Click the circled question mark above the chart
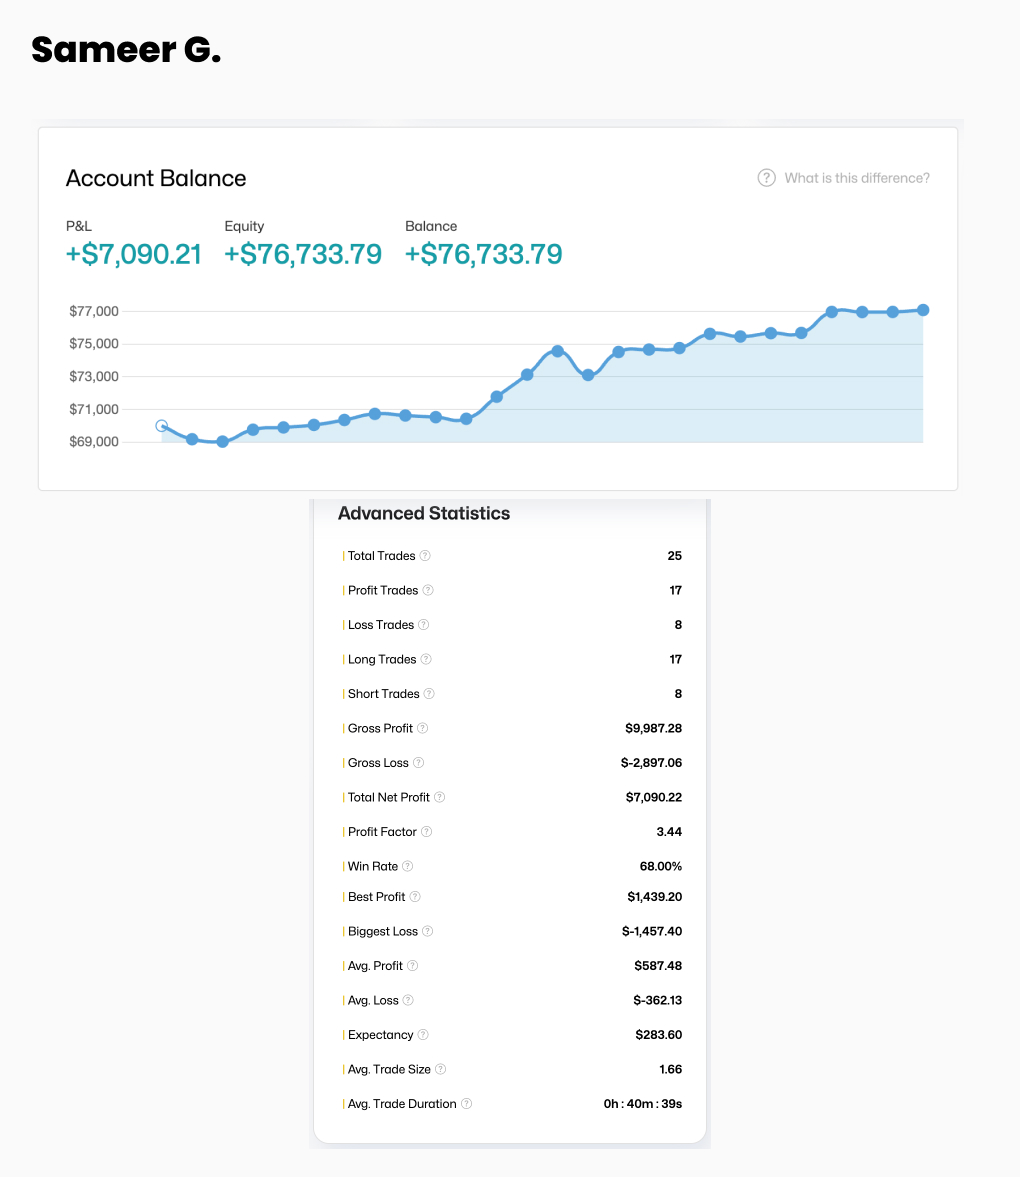 point(766,178)
